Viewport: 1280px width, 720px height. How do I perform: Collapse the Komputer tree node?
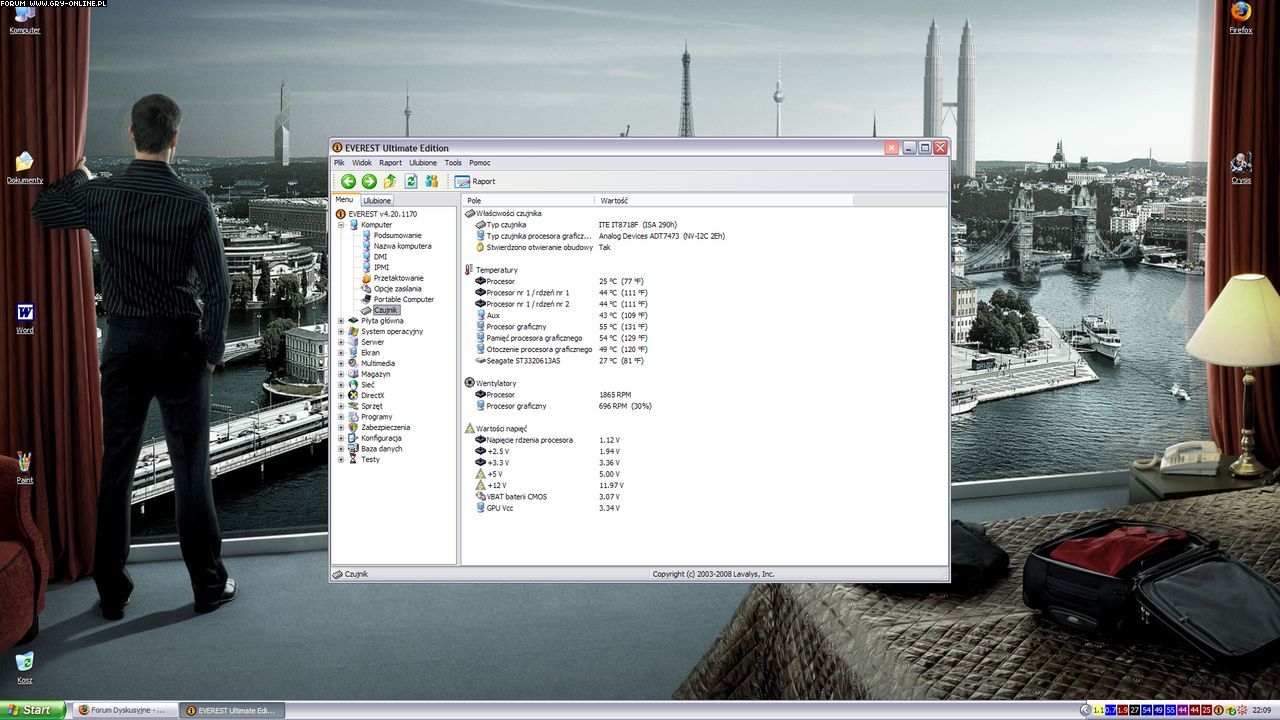(x=341, y=225)
